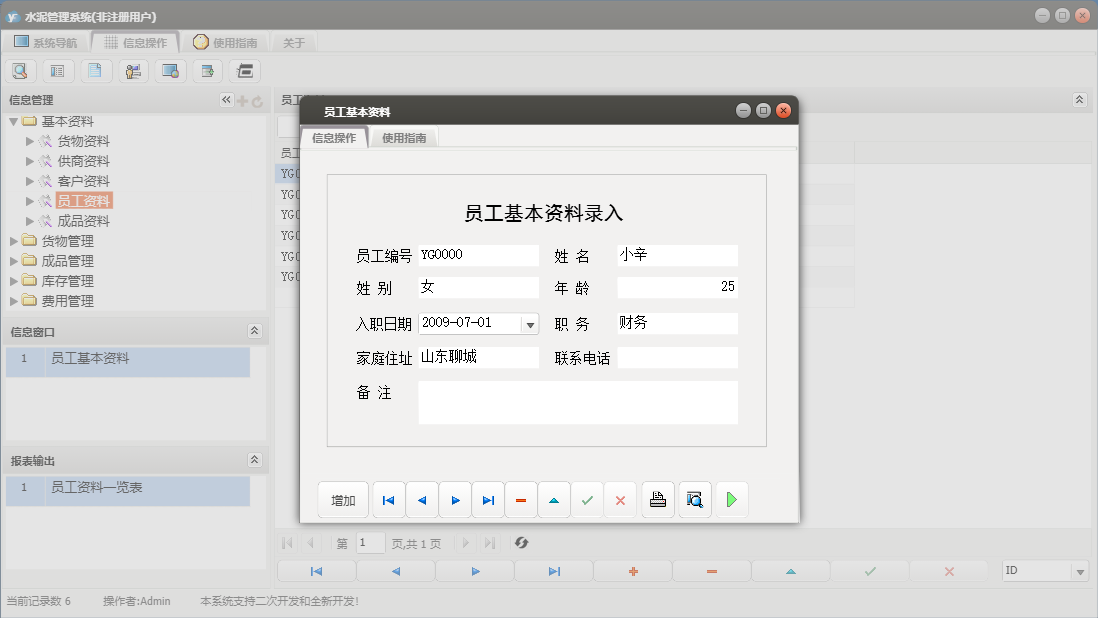
Task: Collapse the 信息管理 panel with the double chevron
Action: [x=225, y=99]
